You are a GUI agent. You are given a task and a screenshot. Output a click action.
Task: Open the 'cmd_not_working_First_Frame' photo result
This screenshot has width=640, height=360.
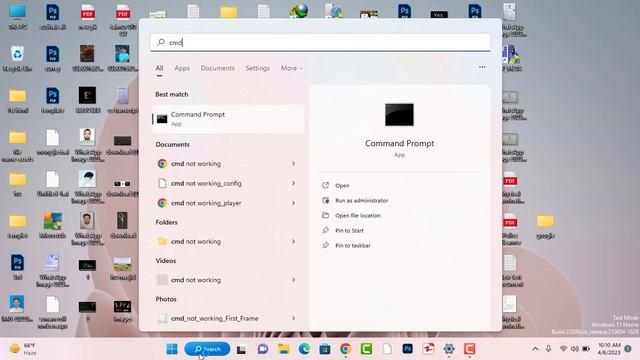pos(220,318)
